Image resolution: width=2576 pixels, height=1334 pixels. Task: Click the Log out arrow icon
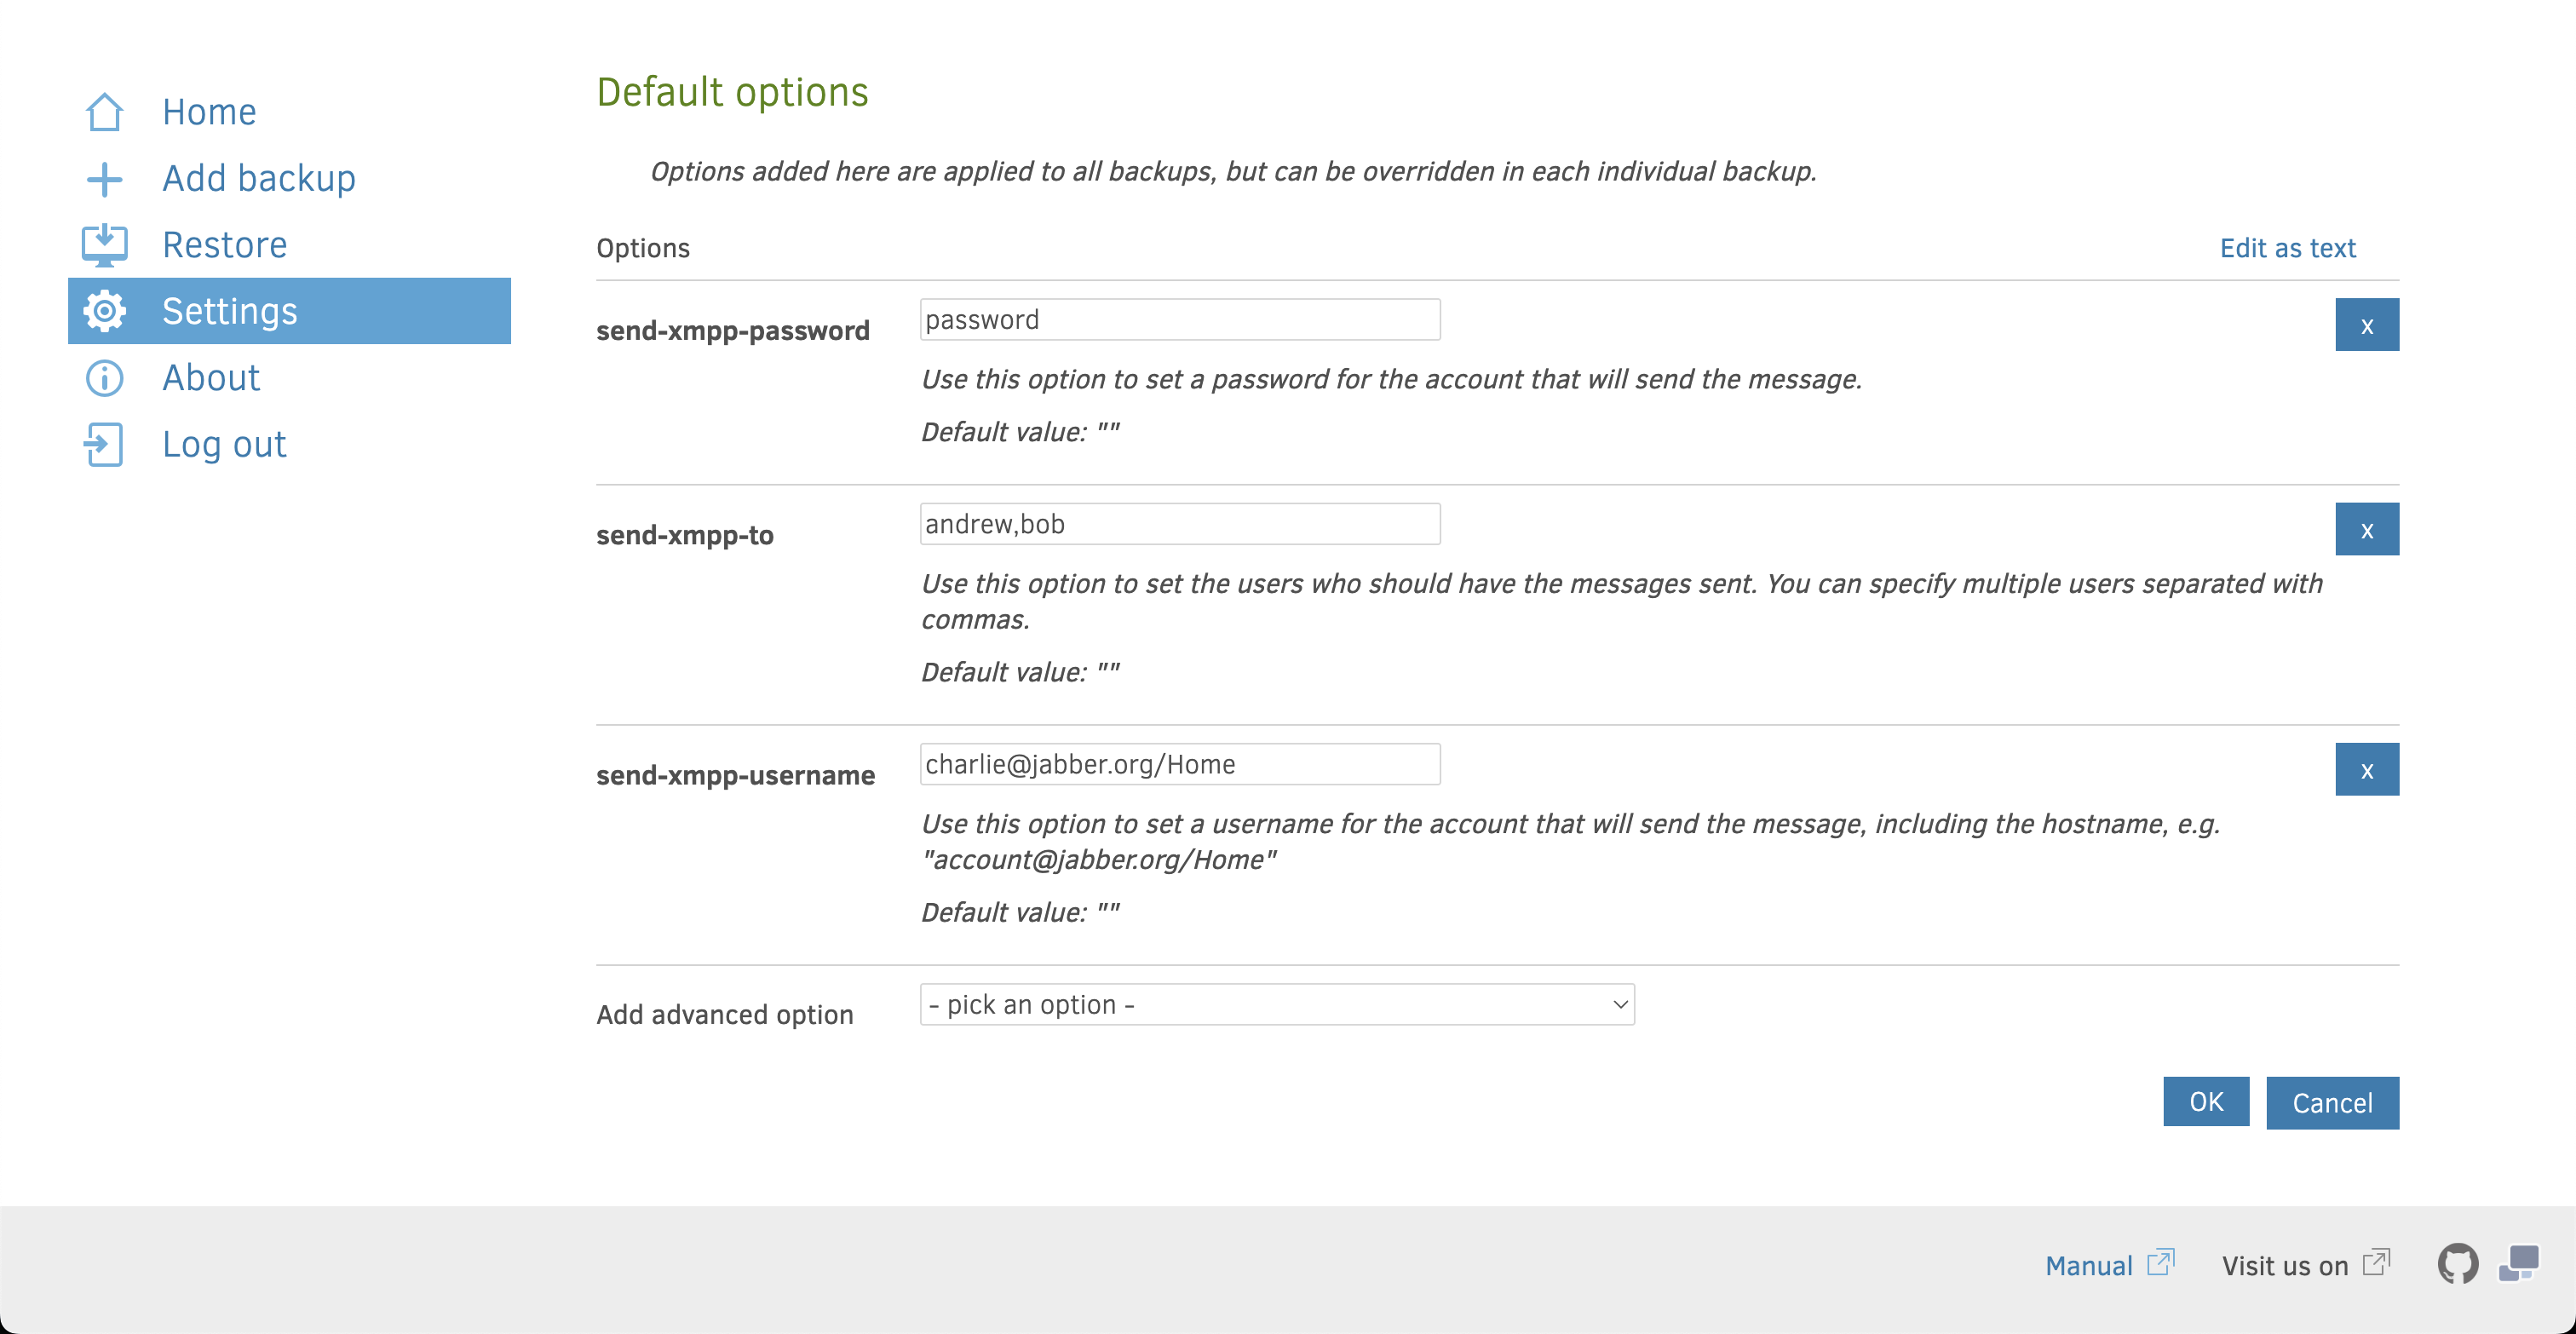(x=104, y=444)
